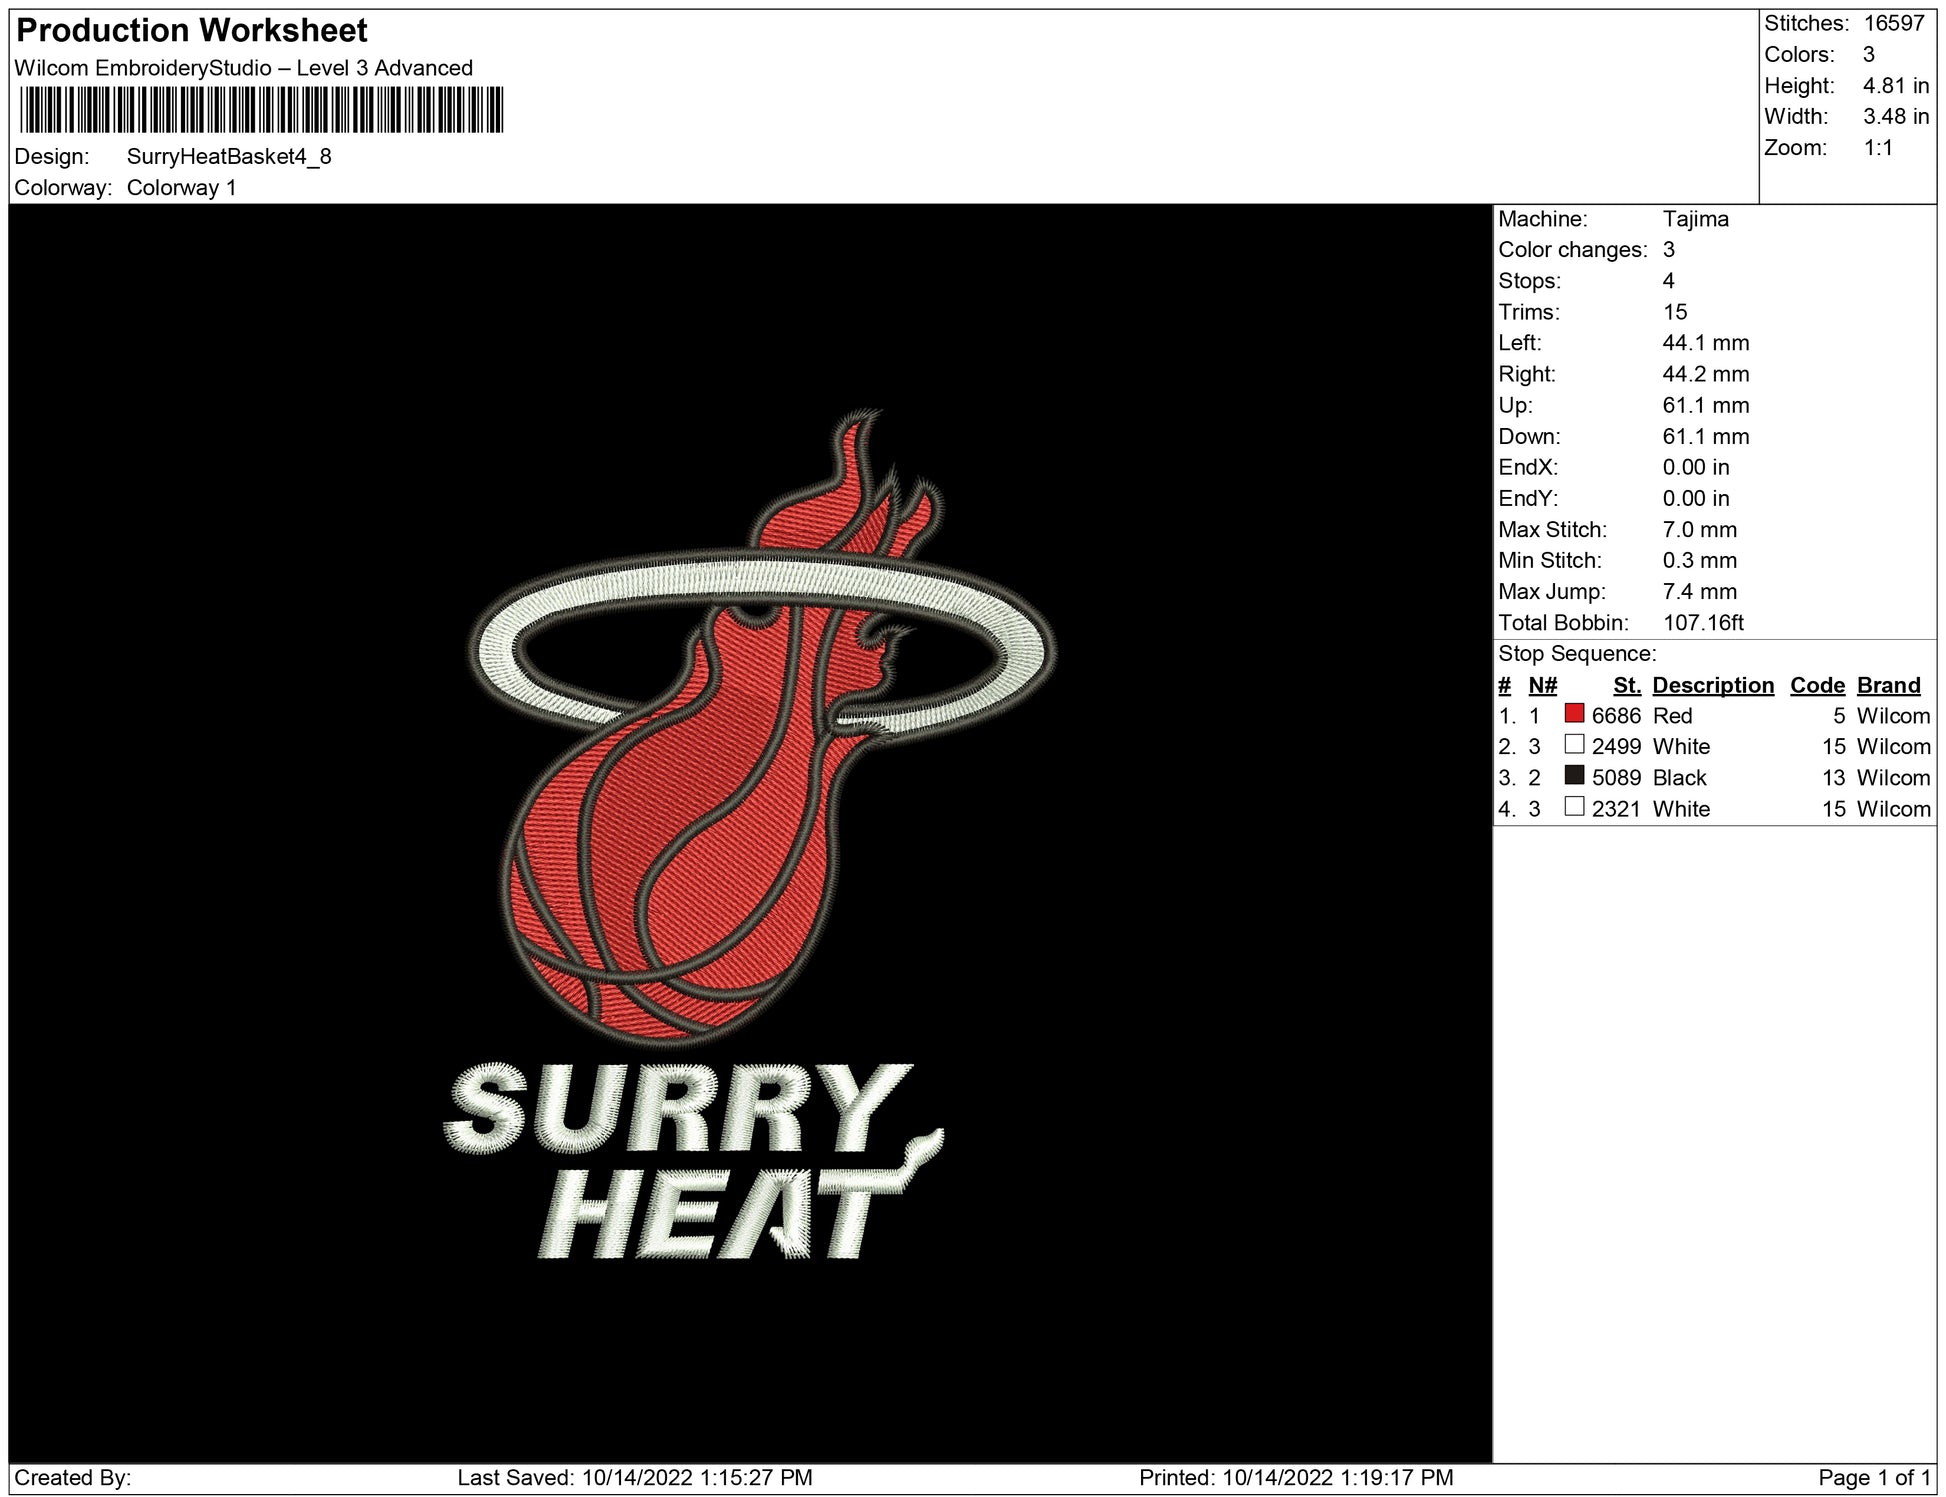Click the Description column header

pos(1712,685)
